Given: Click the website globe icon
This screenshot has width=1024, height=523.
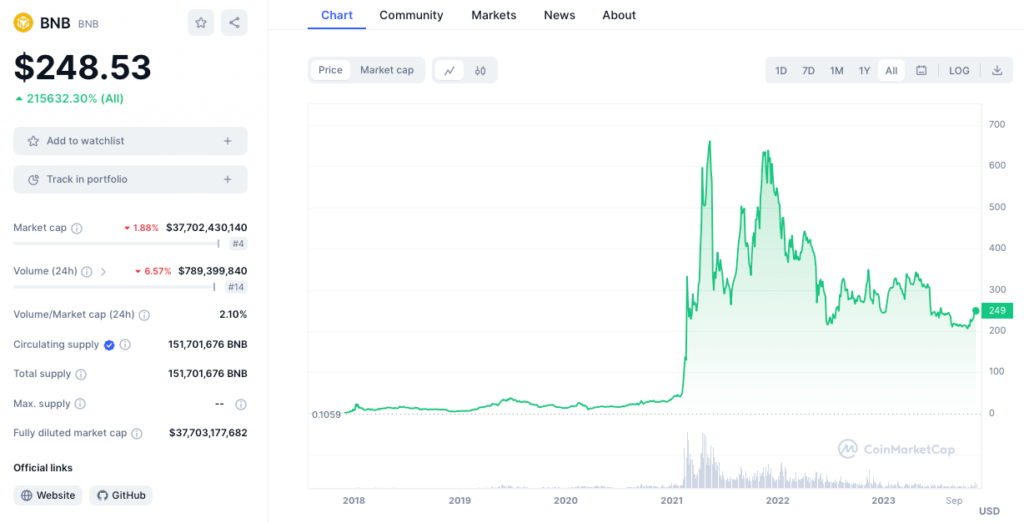Looking at the screenshot, I should click(x=27, y=496).
